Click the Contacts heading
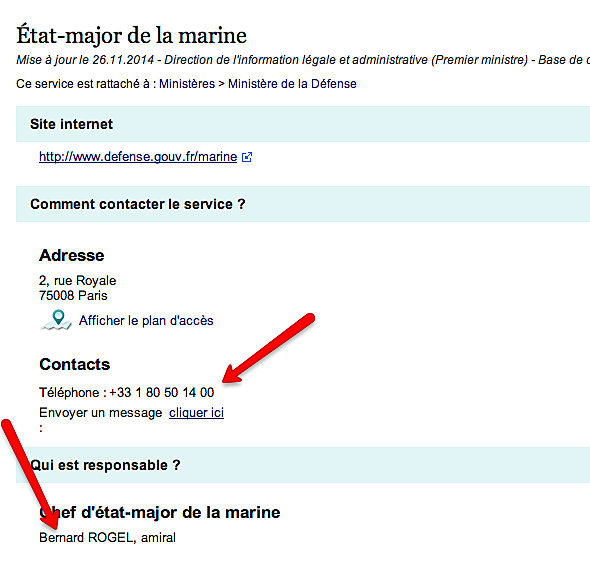 [75, 364]
